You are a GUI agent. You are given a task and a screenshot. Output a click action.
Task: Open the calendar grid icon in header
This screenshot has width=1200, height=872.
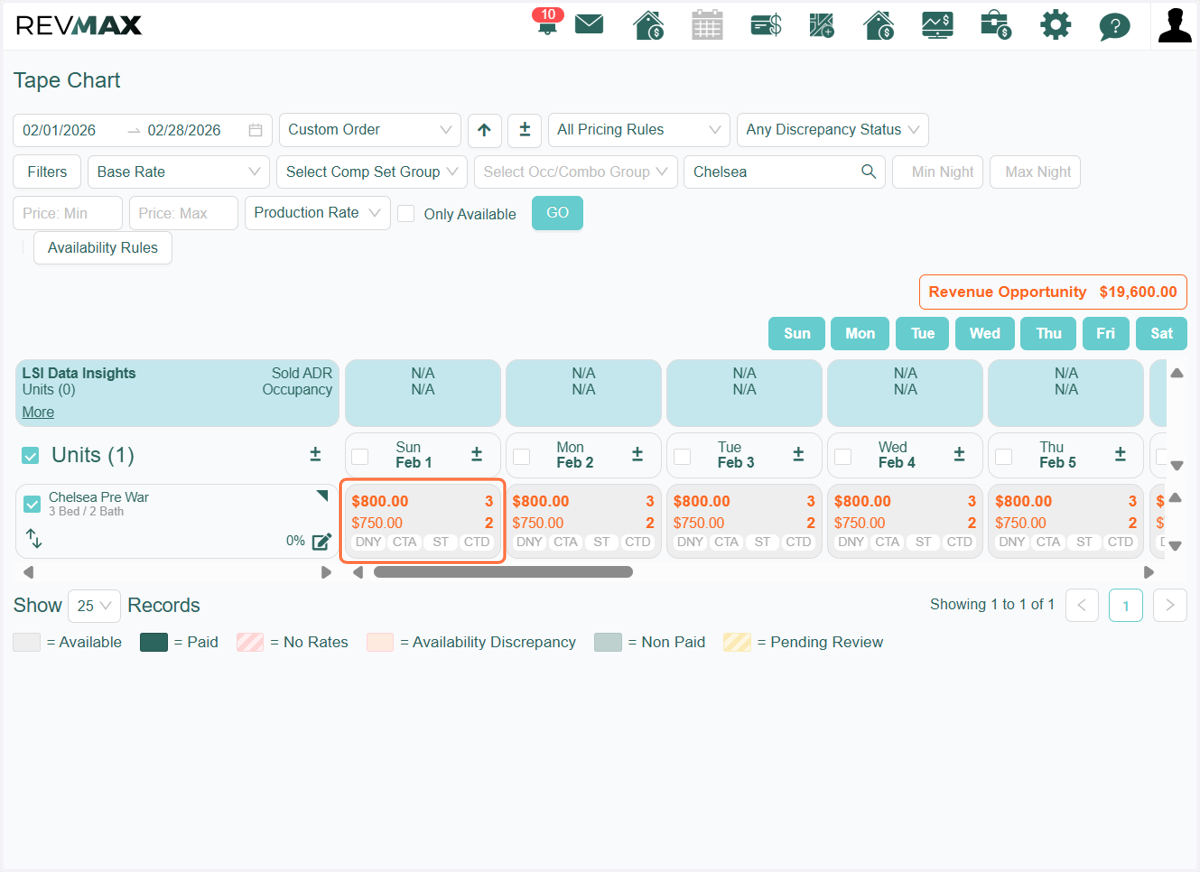tap(707, 25)
